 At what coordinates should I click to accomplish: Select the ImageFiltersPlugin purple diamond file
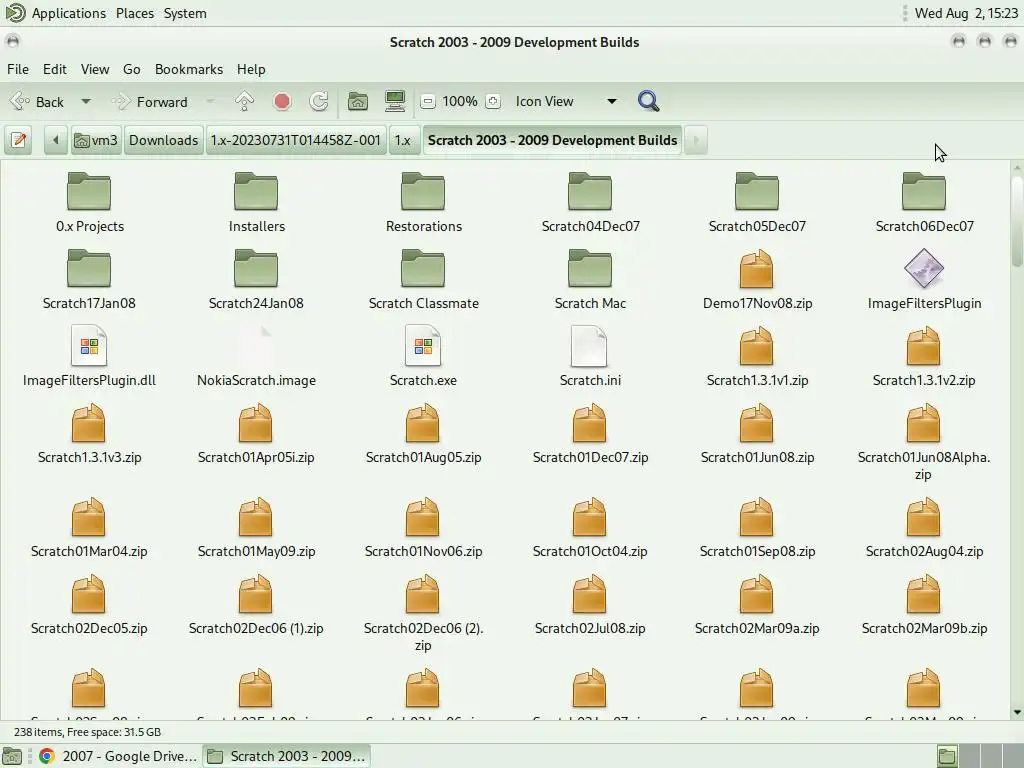point(924,280)
